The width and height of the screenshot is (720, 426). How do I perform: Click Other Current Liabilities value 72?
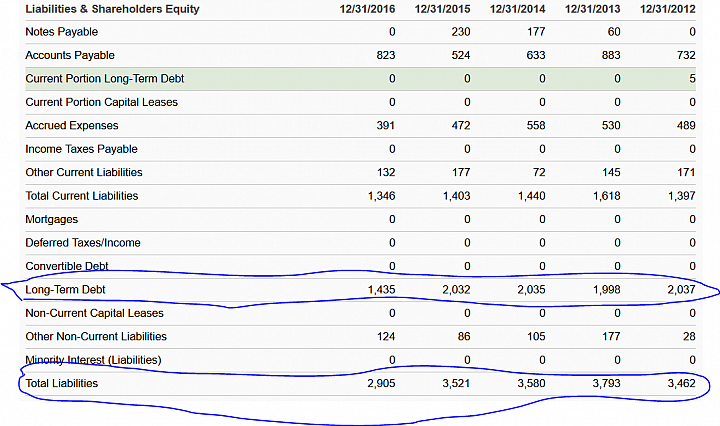[539, 173]
